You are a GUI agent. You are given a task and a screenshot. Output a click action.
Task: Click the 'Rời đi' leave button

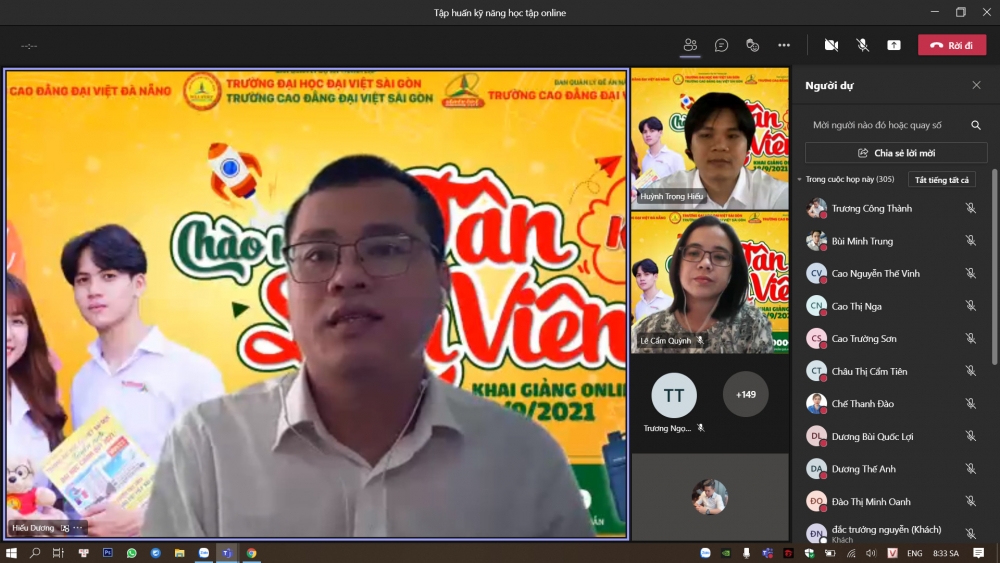point(951,45)
